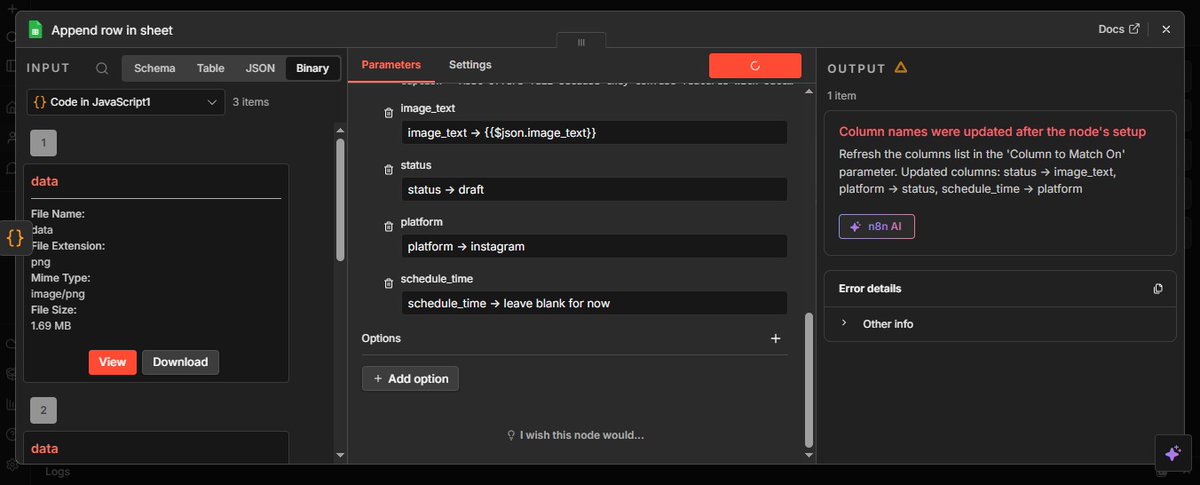Delete the status field with trash icon

[x=389, y=171]
